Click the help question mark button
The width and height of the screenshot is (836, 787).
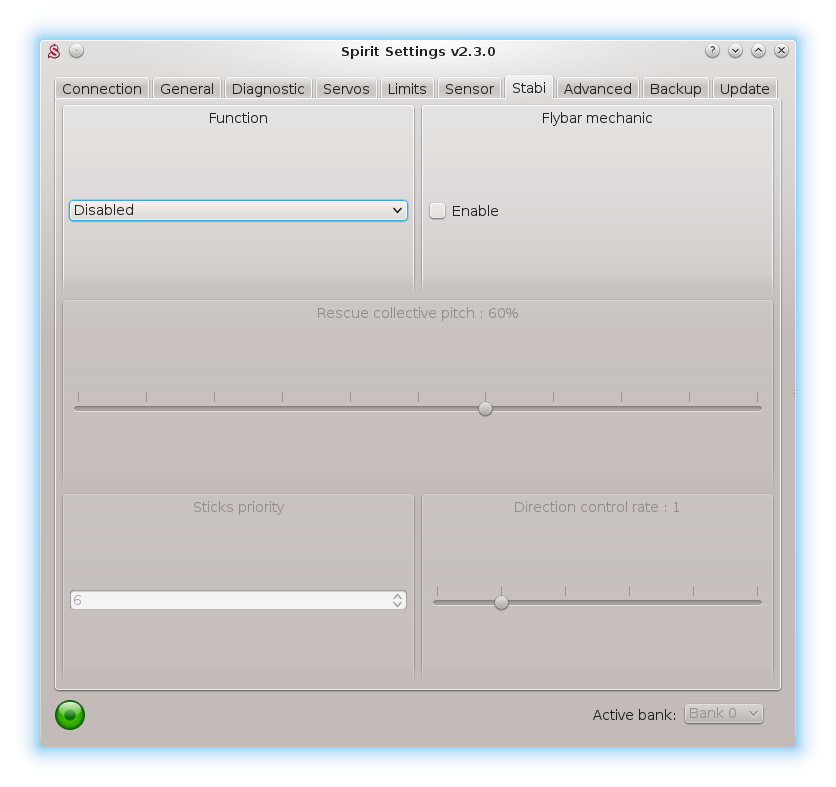click(712, 51)
